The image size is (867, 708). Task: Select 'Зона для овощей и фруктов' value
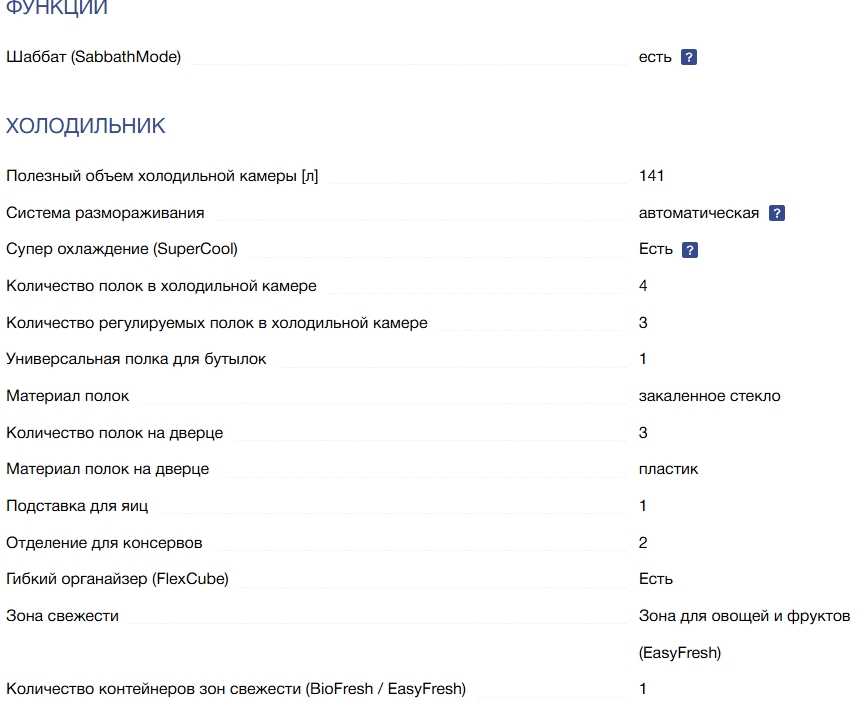click(x=744, y=616)
